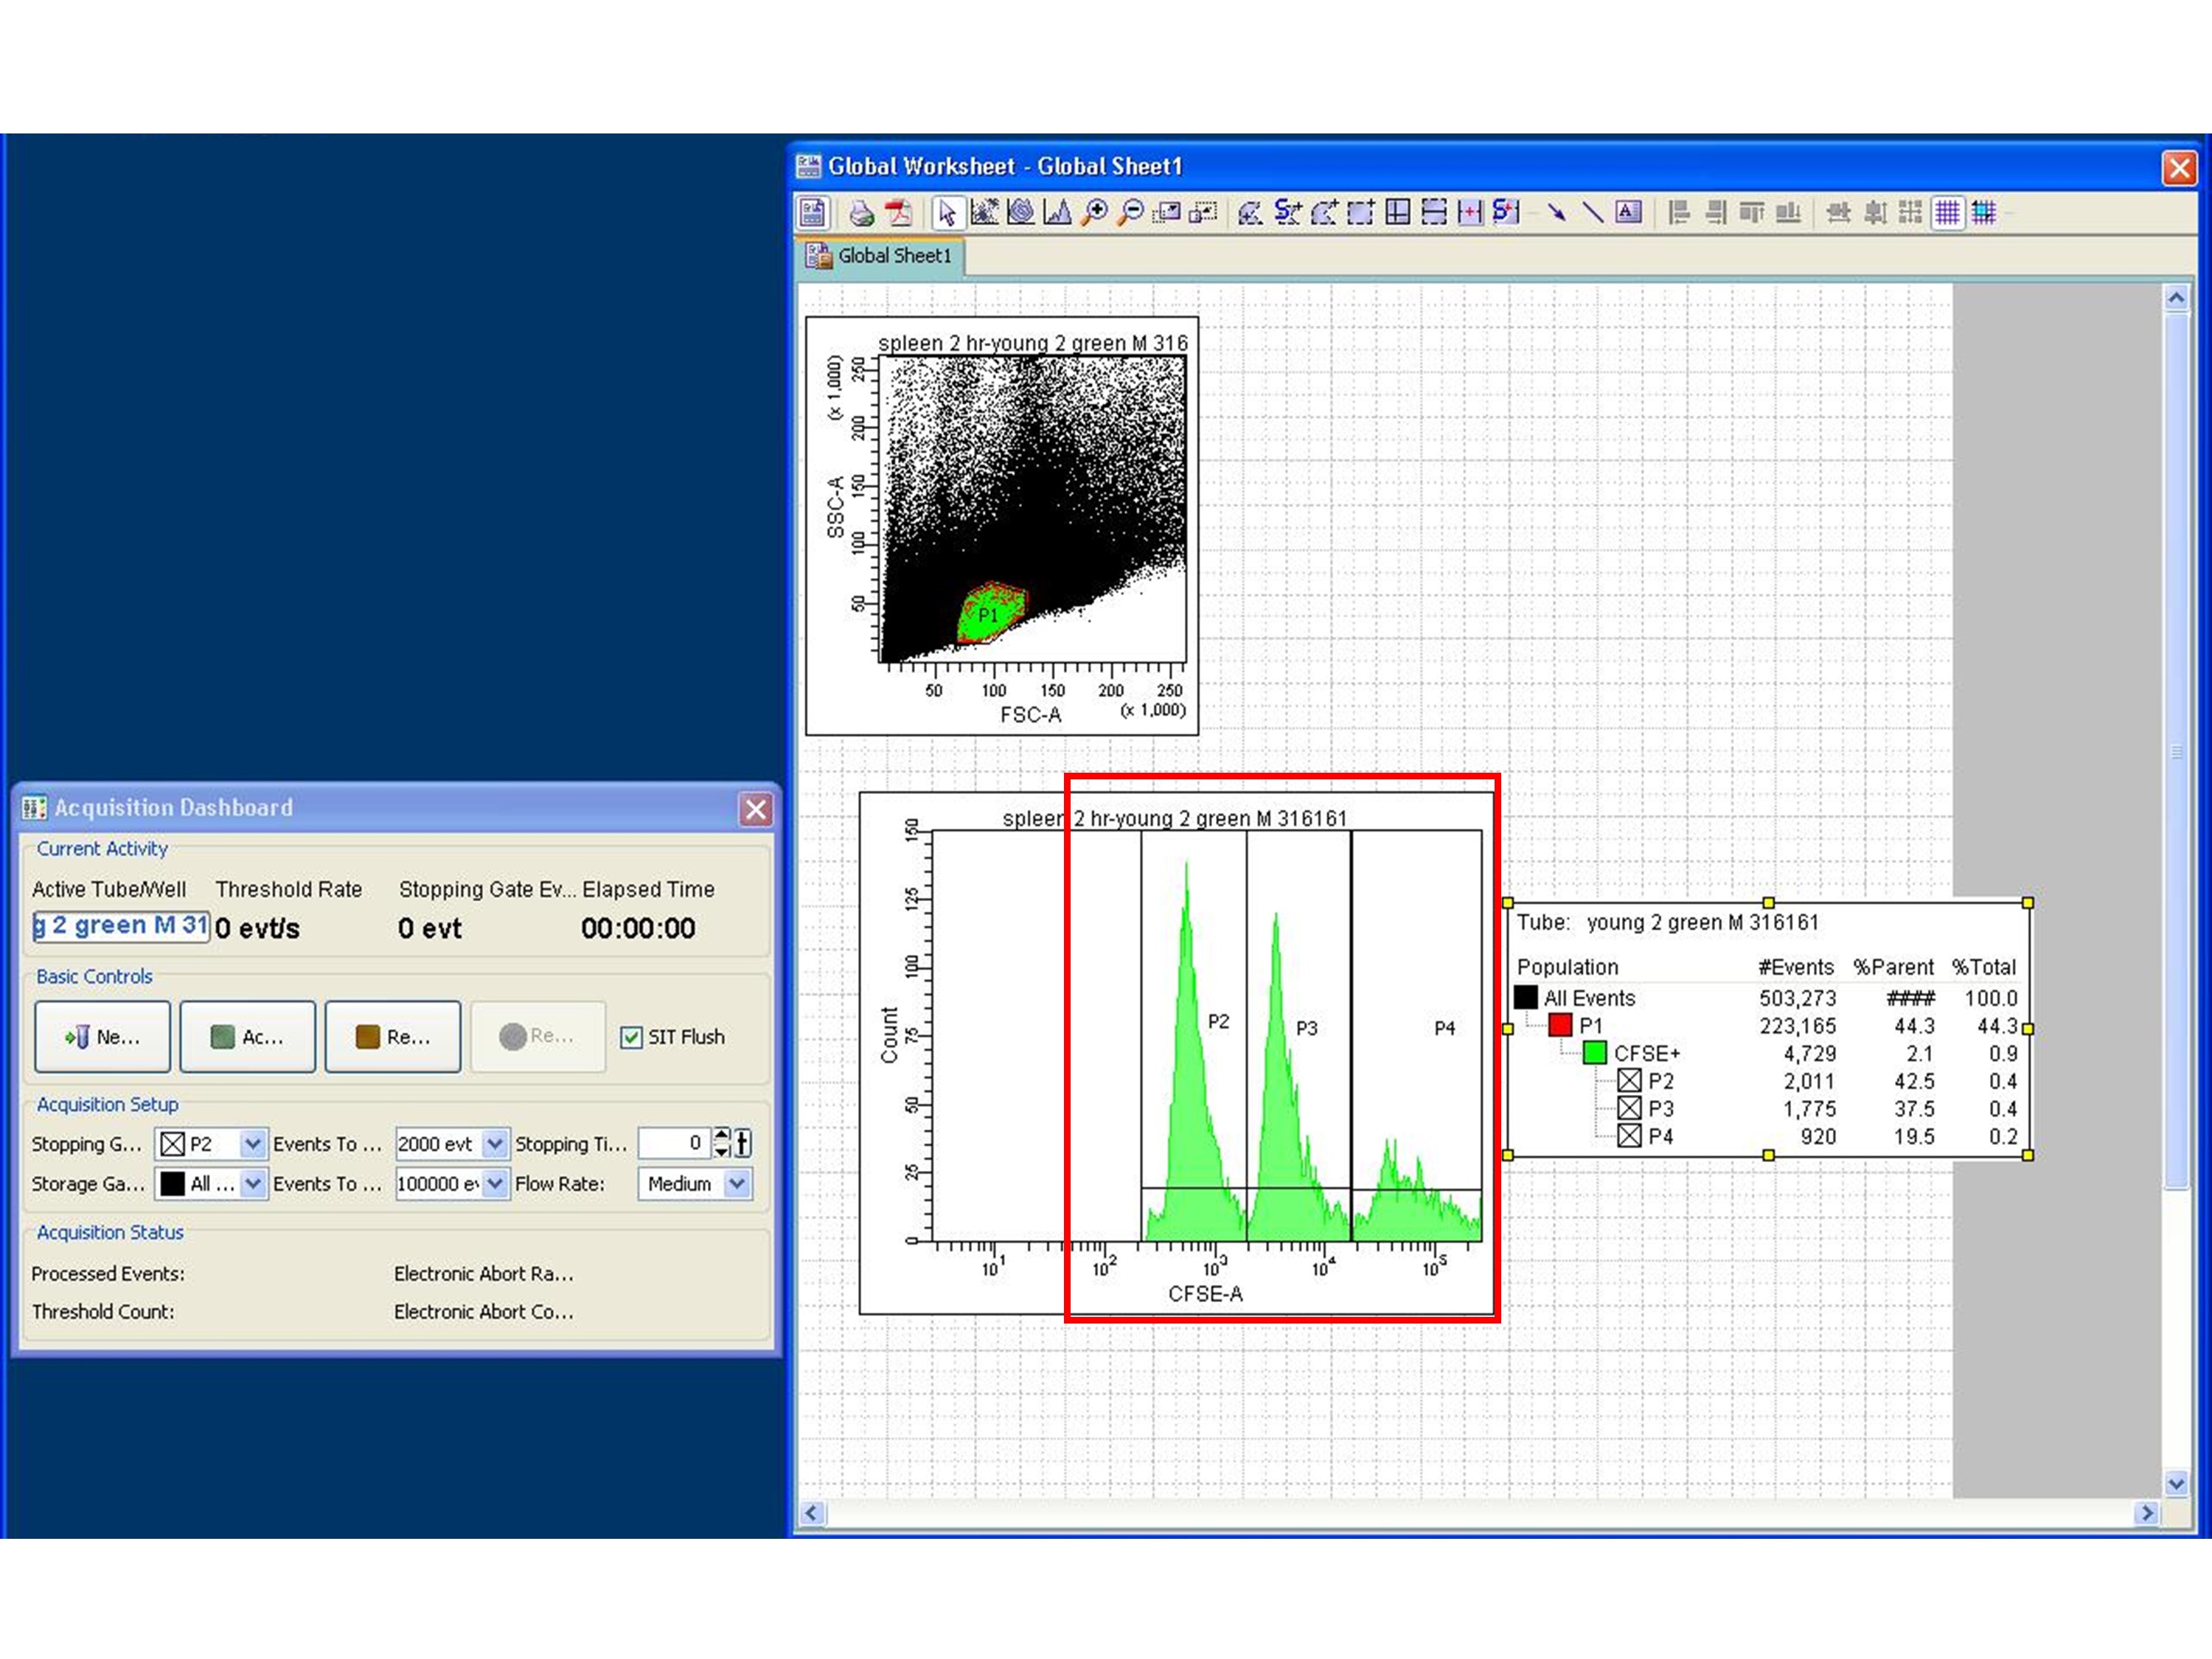Select the Text annotation tool
The width and height of the screenshot is (2212, 1659).
[1628, 212]
